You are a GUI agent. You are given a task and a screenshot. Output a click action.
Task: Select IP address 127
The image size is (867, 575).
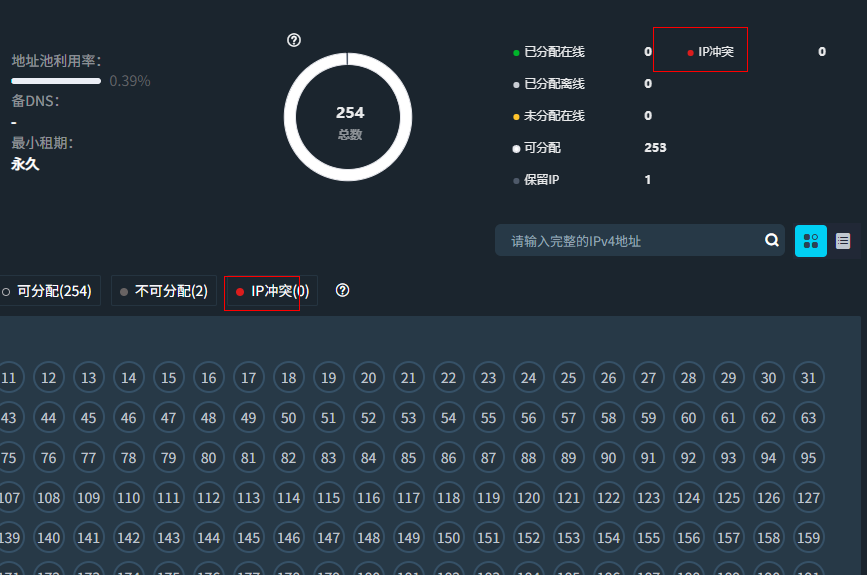click(x=808, y=498)
